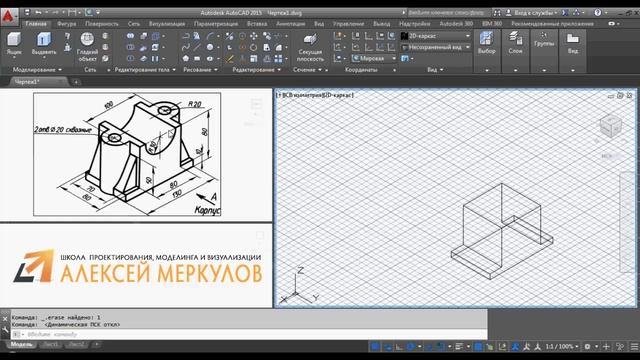Viewport: 640px width, 360px height.
Task: Switch to the Аннотации ribbon tab
Action: [291, 24]
